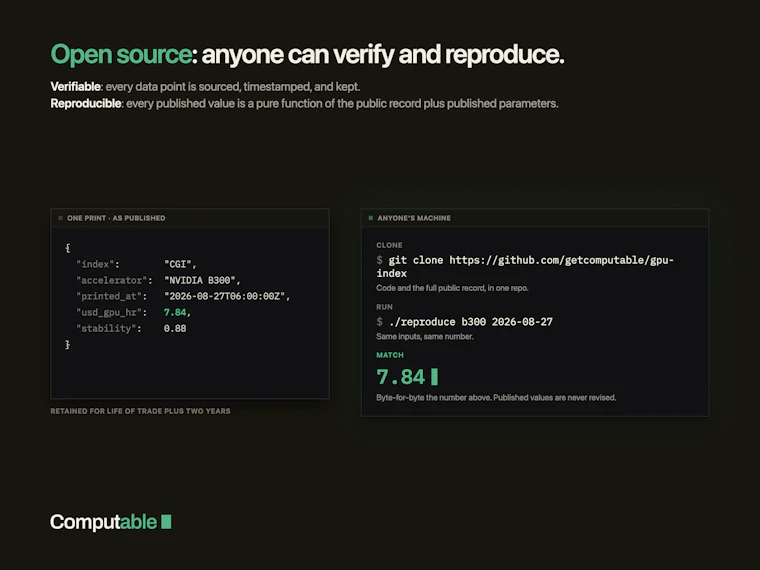The width and height of the screenshot is (760, 570).
Task: Click the large green 7.84 result
Action: [x=400, y=377]
